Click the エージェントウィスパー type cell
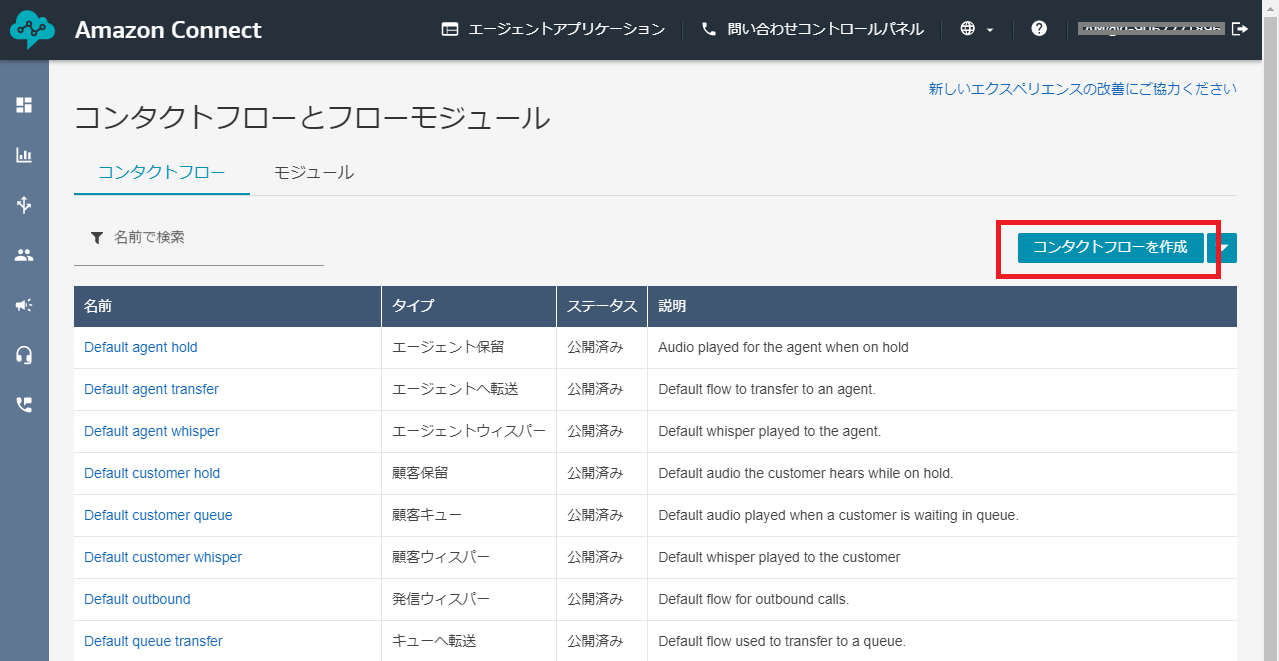The width and height of the screenshot is (1279, 661). coord(469,431)
